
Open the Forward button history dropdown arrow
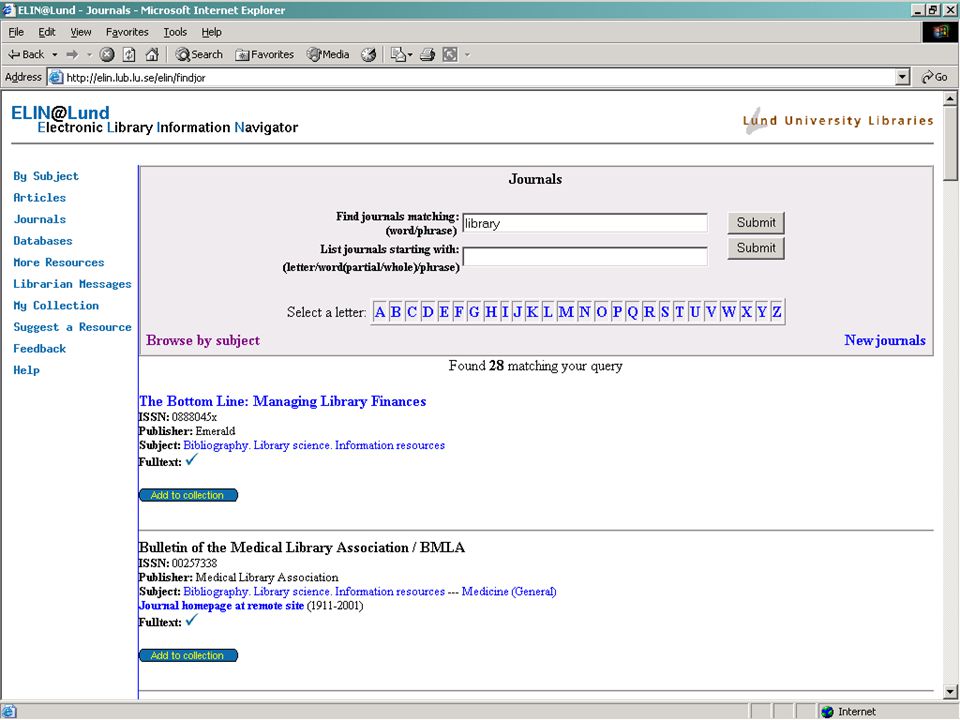89,54
